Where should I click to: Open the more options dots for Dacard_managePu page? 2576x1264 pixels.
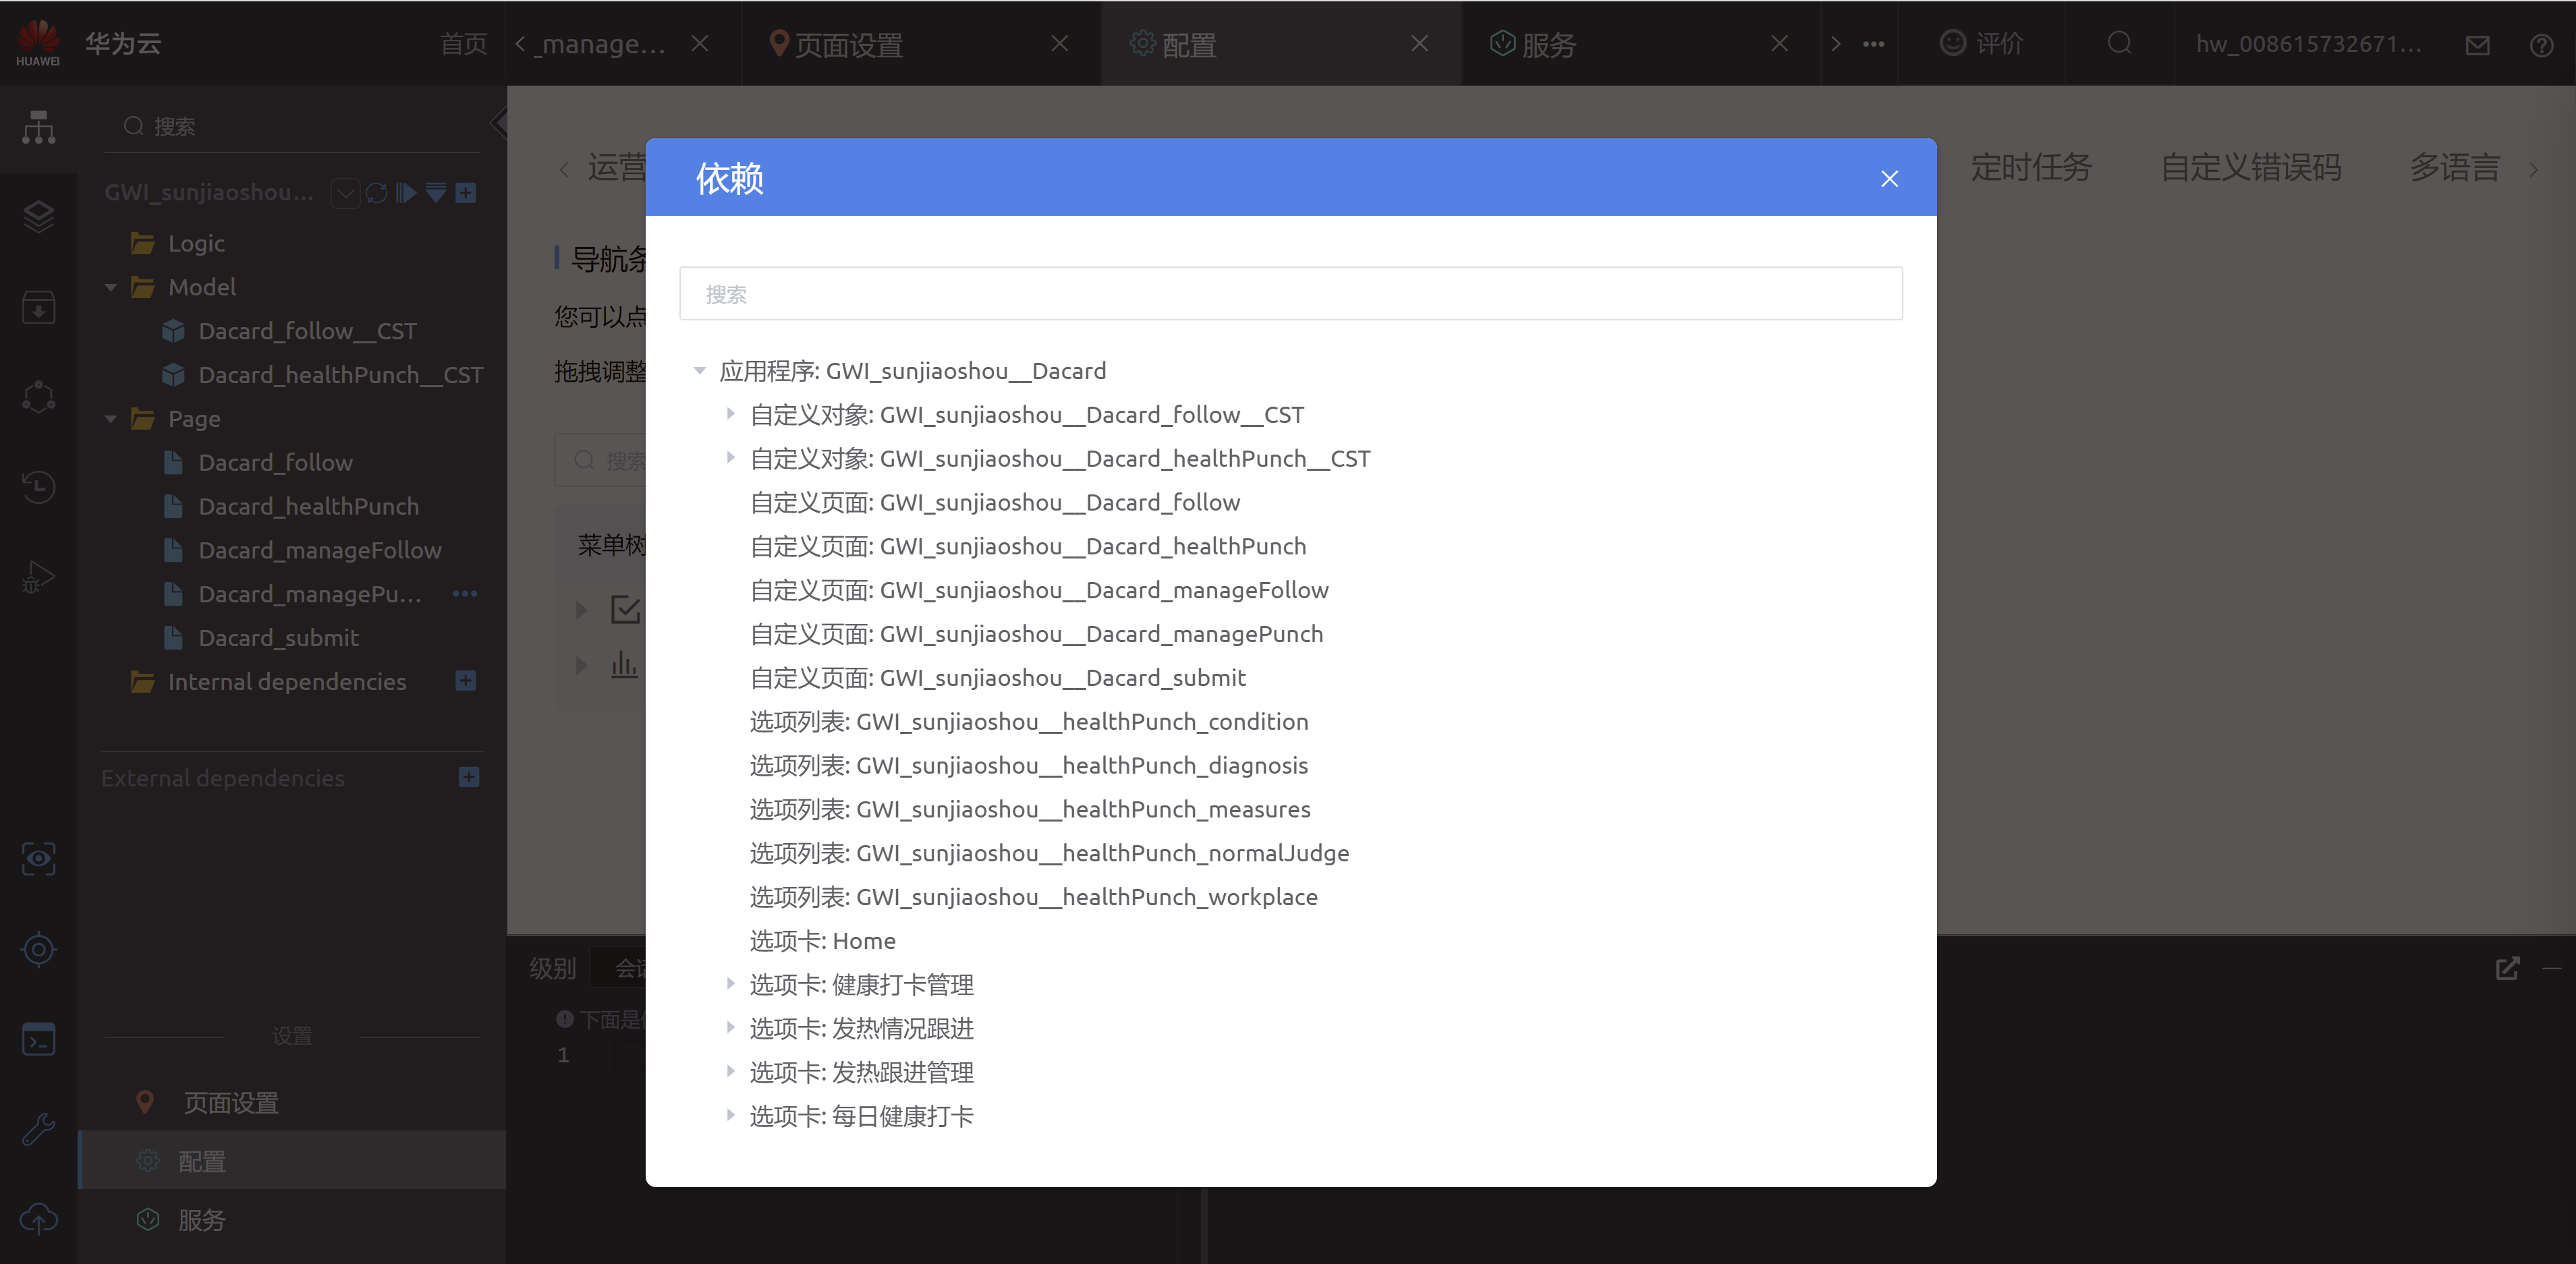(x=465, y=594)
